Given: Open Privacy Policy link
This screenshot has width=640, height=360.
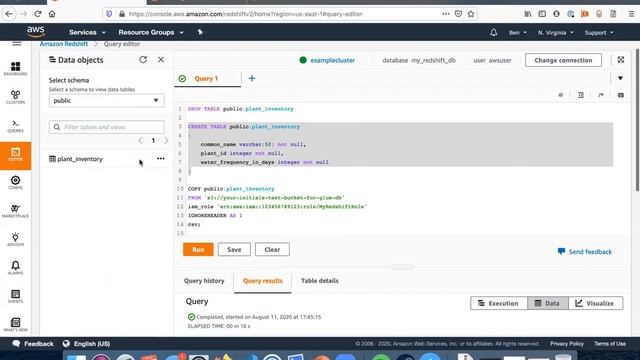Looking at the screenshot, I should (x=567, y=344).
